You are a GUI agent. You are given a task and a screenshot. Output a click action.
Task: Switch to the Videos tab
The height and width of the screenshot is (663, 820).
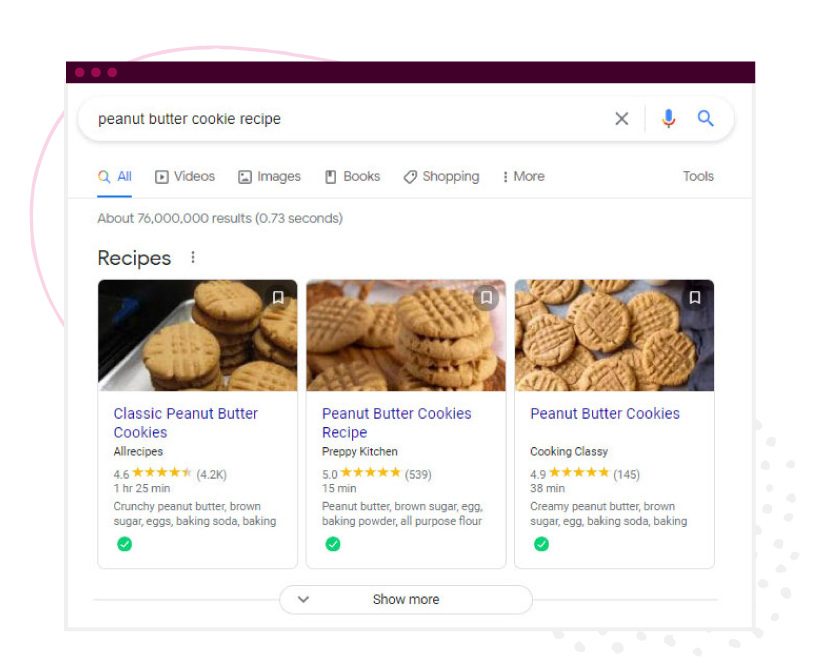click(185, 177)
